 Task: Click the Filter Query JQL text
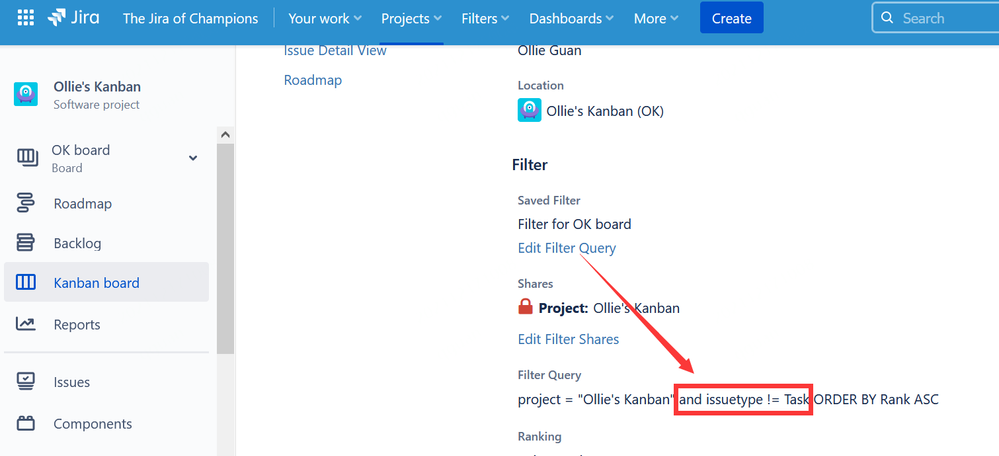728,400
